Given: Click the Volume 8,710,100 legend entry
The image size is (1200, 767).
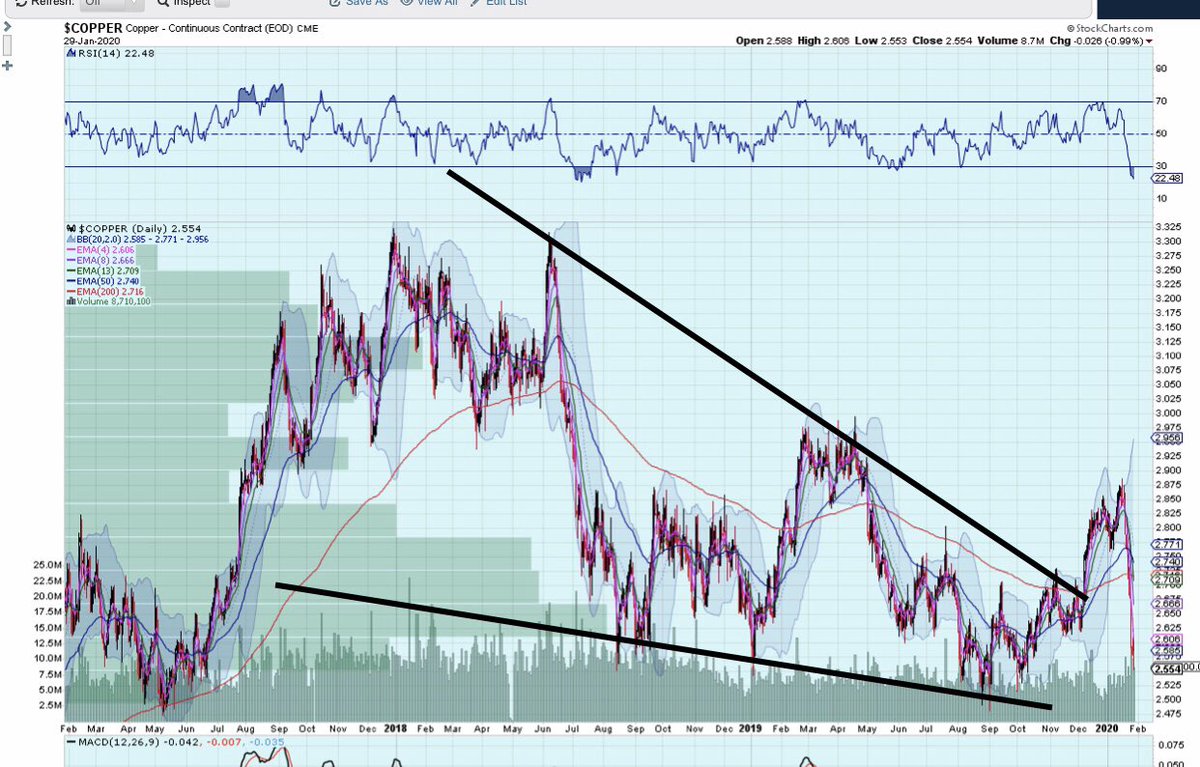Looking at the screenshot, I should (108, 300).
